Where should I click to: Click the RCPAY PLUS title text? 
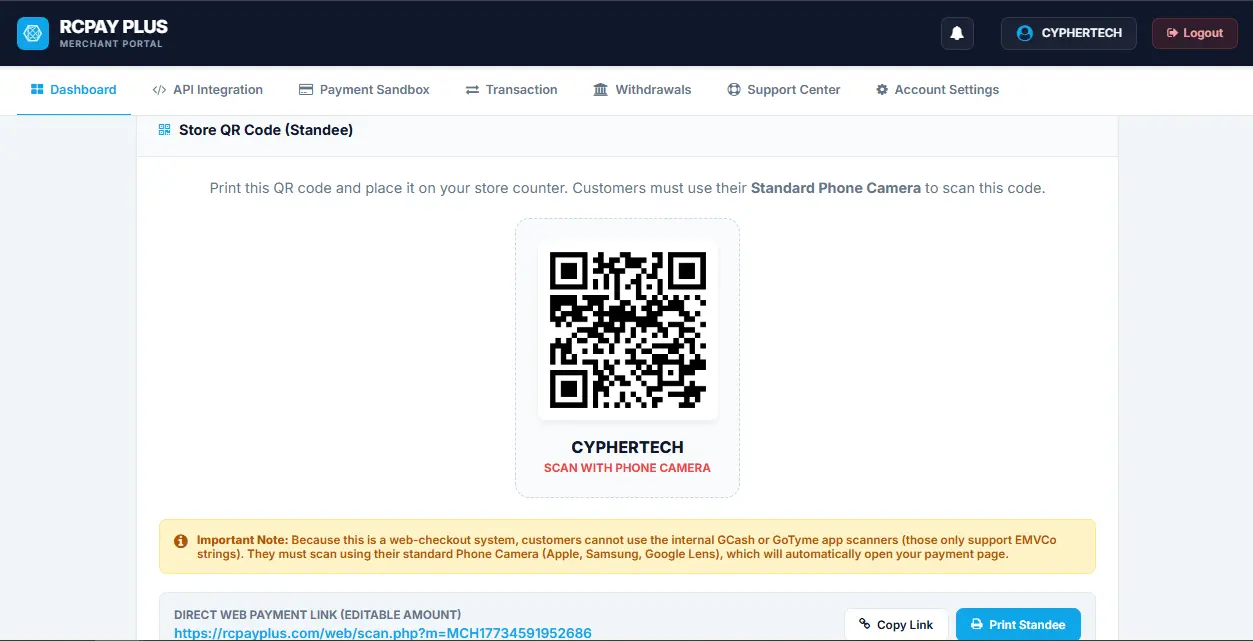click(x=114, y=27)
